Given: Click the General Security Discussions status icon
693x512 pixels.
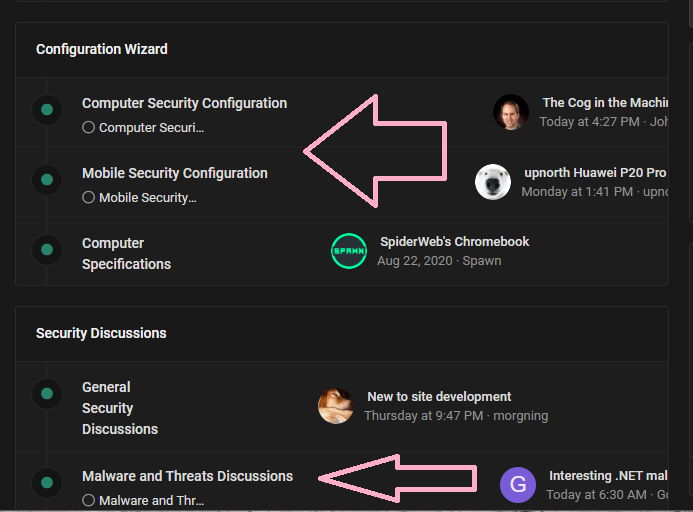Looking at the screenshot, I should (46, 394).
